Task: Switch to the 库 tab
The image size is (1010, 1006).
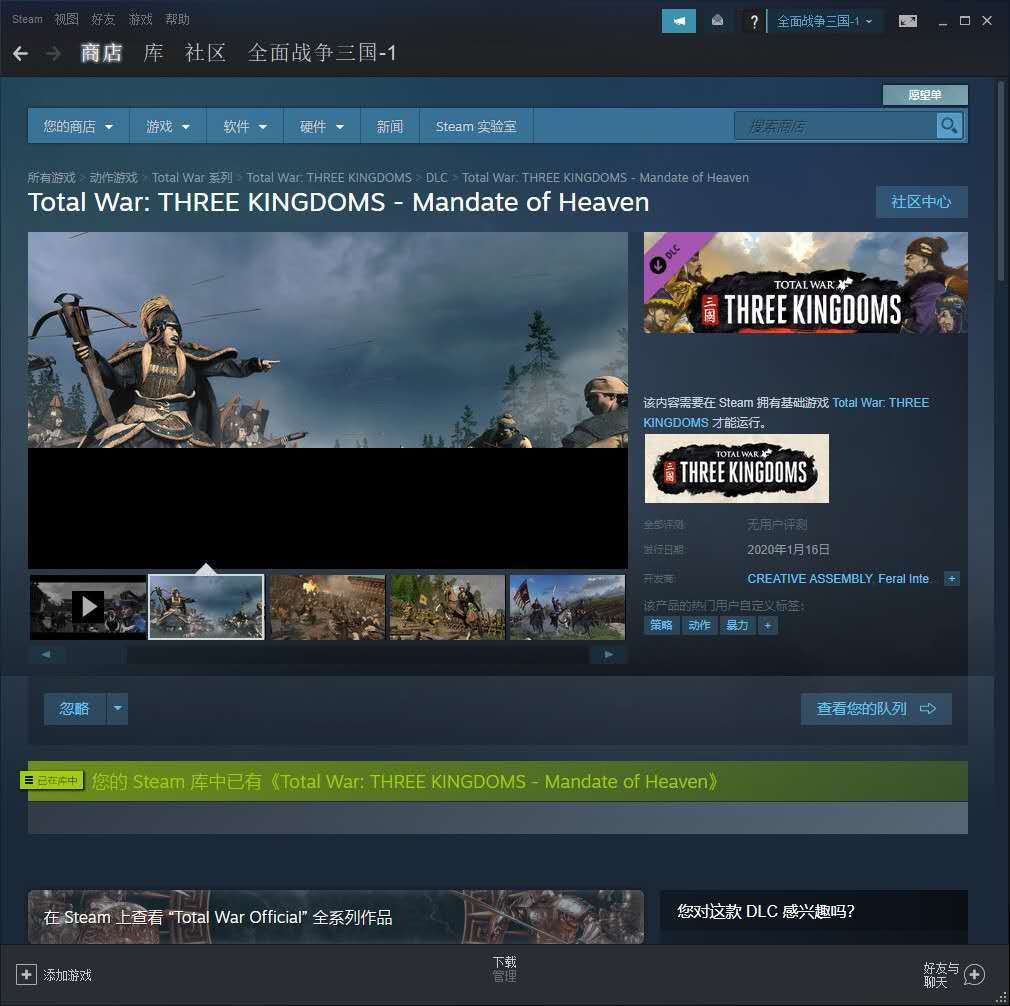Action: pos(153,53)
